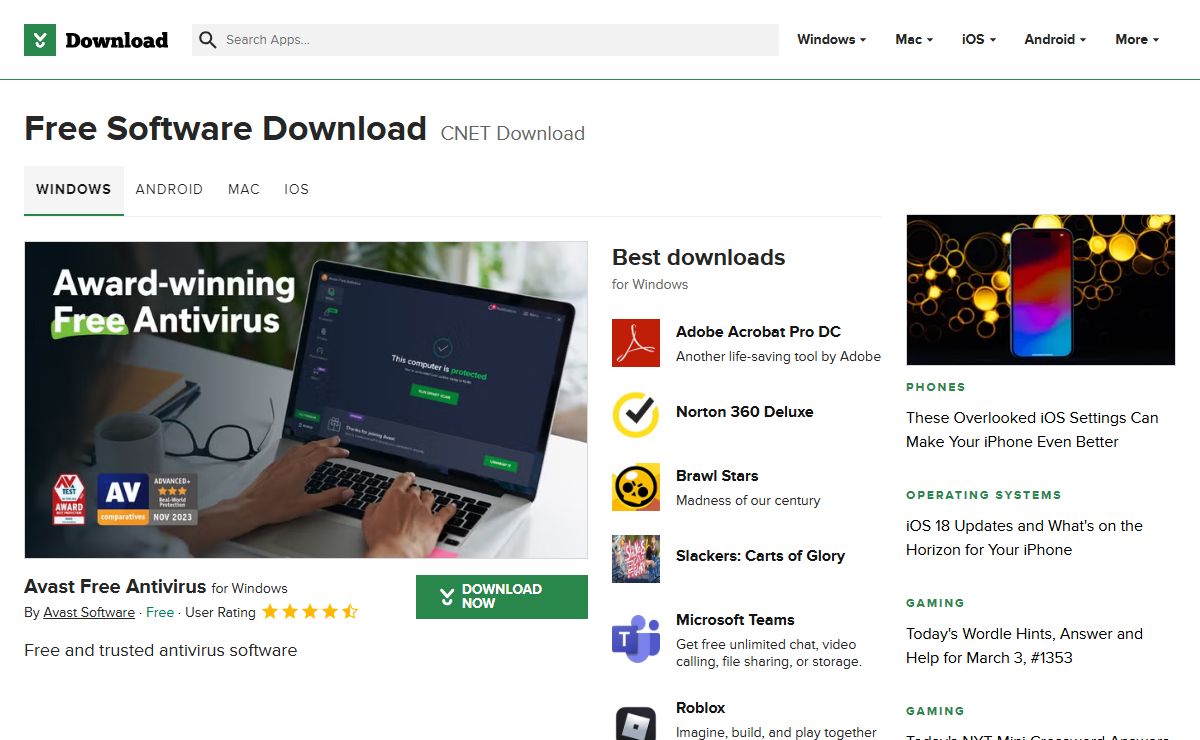Open the Slackers: Carts of Glory icon
The height and width of the screenshot is (740, 1200).
(636, 559)
